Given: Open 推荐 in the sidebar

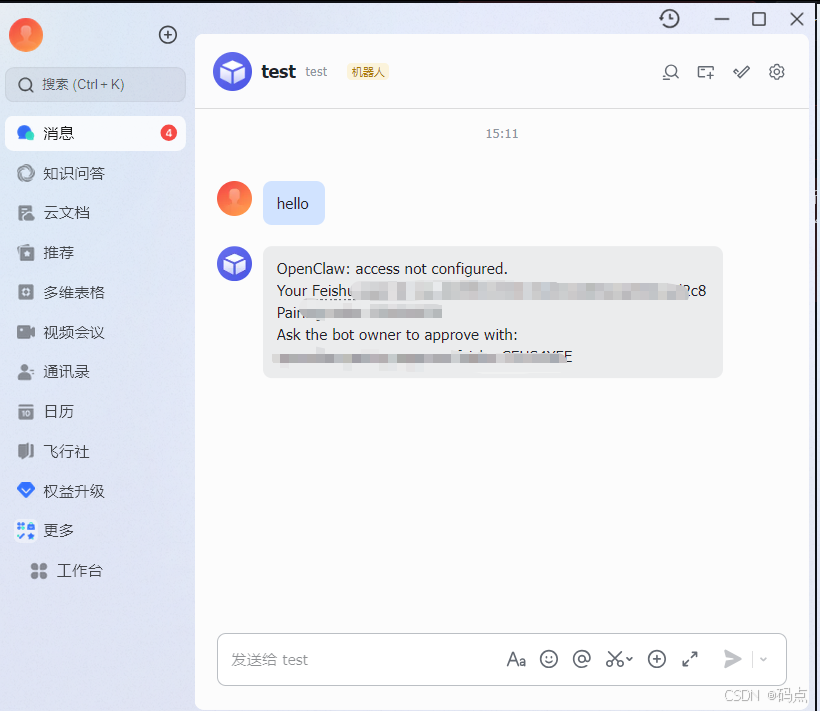Looking at the screenshot, I should point(95,253).
